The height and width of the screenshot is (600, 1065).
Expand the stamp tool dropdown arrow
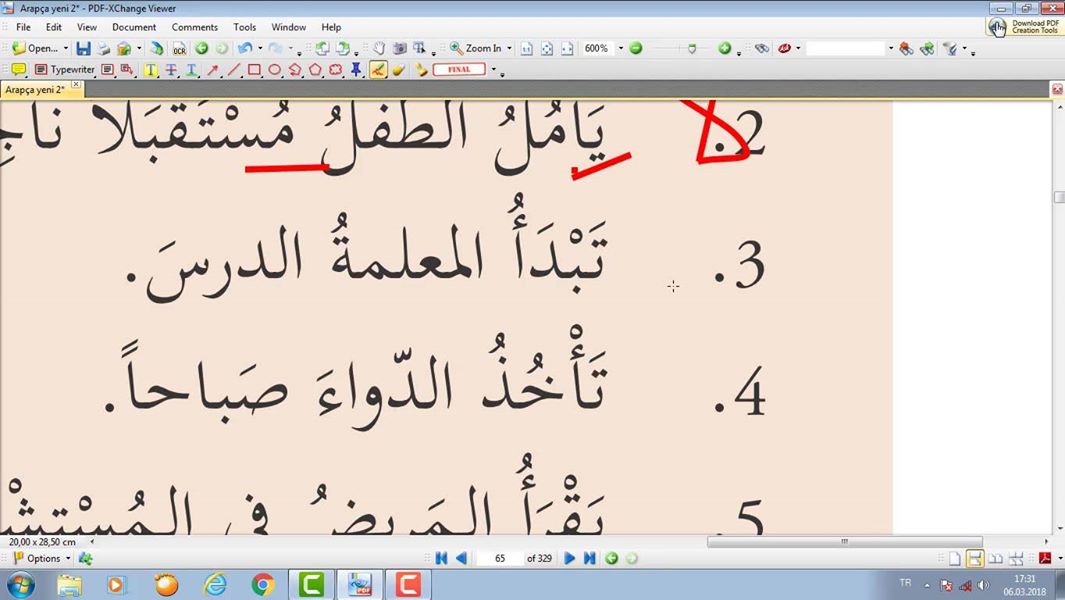(x=494, y=69)
